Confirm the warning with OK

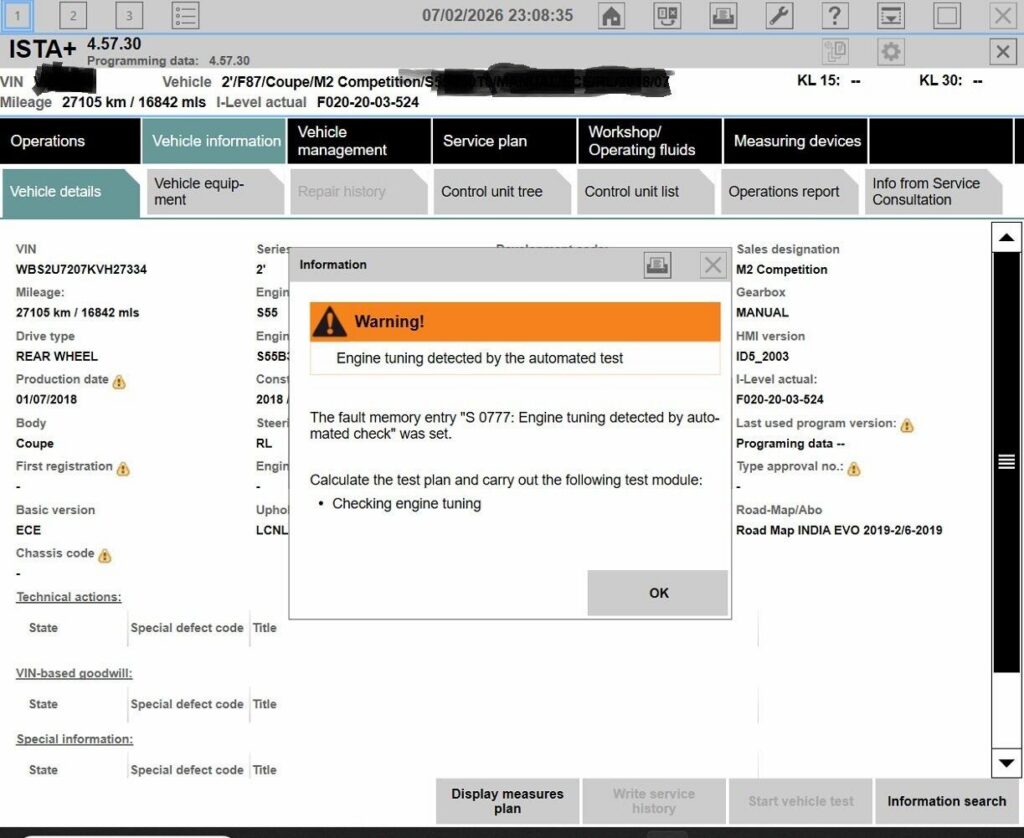(x=658, y=592)
